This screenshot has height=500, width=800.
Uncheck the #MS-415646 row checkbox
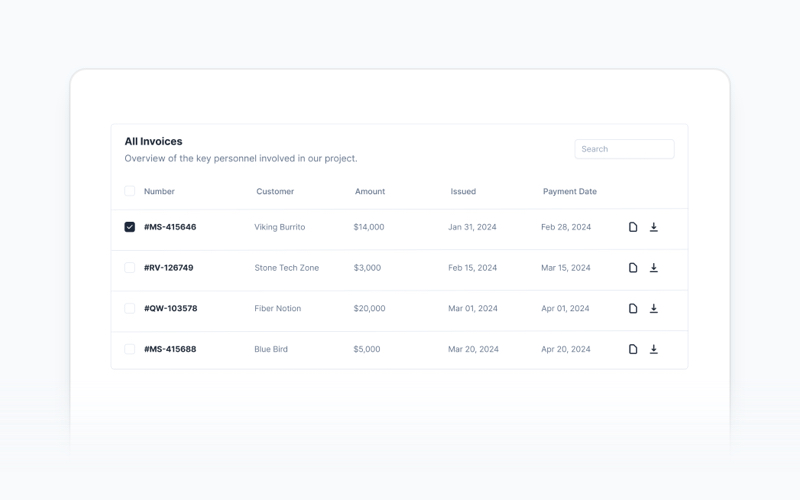(x=130, y=227)
